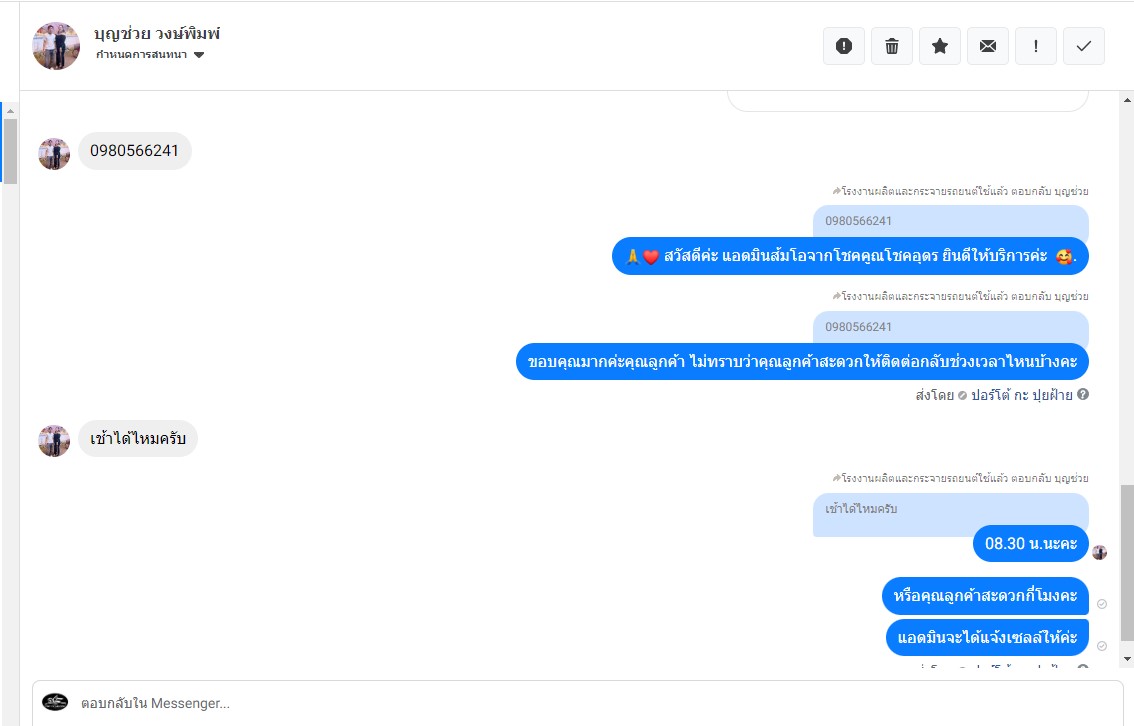Mark as unread with envelope icon
Screen dimensions: 1134x726
[988, 46]
